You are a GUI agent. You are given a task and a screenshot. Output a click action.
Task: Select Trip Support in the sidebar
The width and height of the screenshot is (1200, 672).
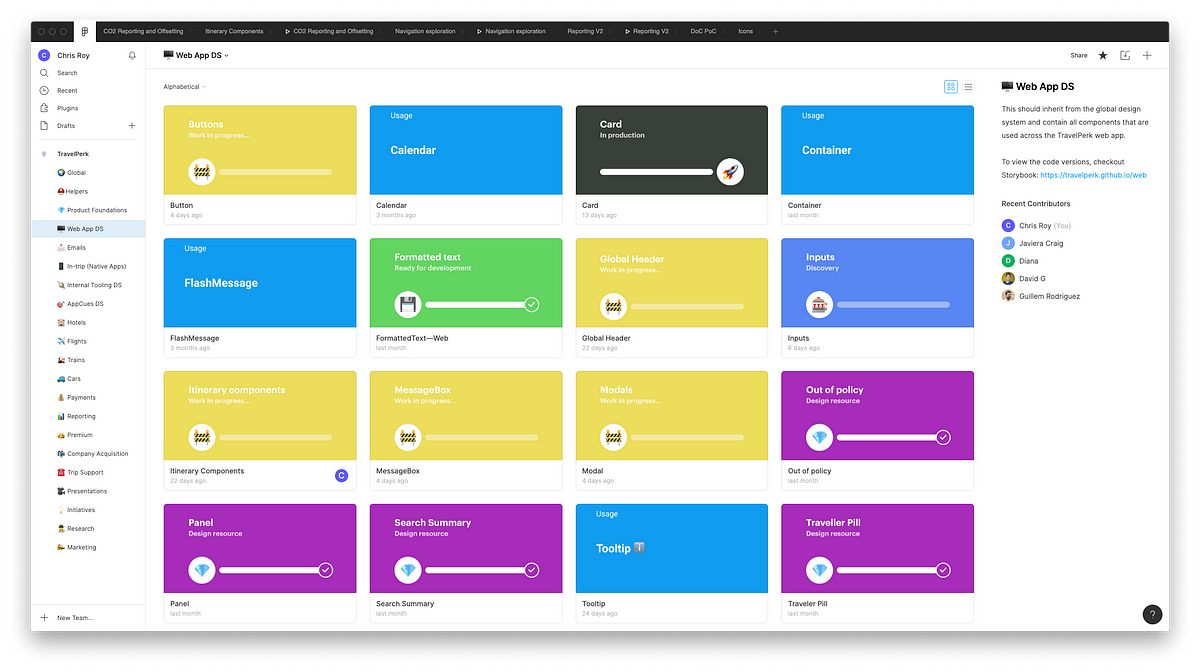coord(88,472)
